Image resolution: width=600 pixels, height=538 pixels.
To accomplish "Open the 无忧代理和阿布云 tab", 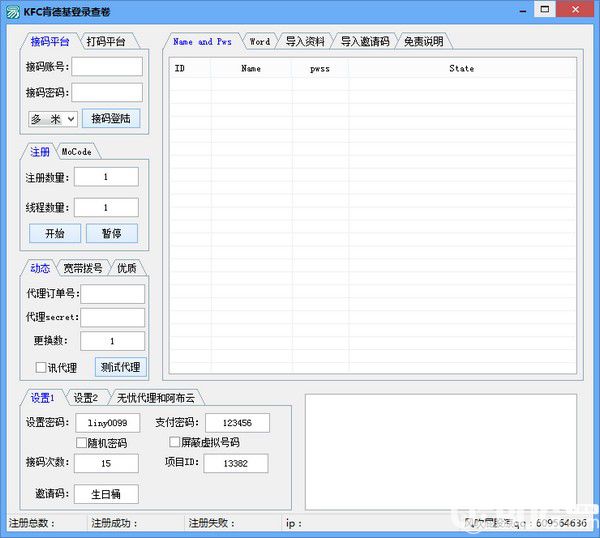I will click(156, 398).
